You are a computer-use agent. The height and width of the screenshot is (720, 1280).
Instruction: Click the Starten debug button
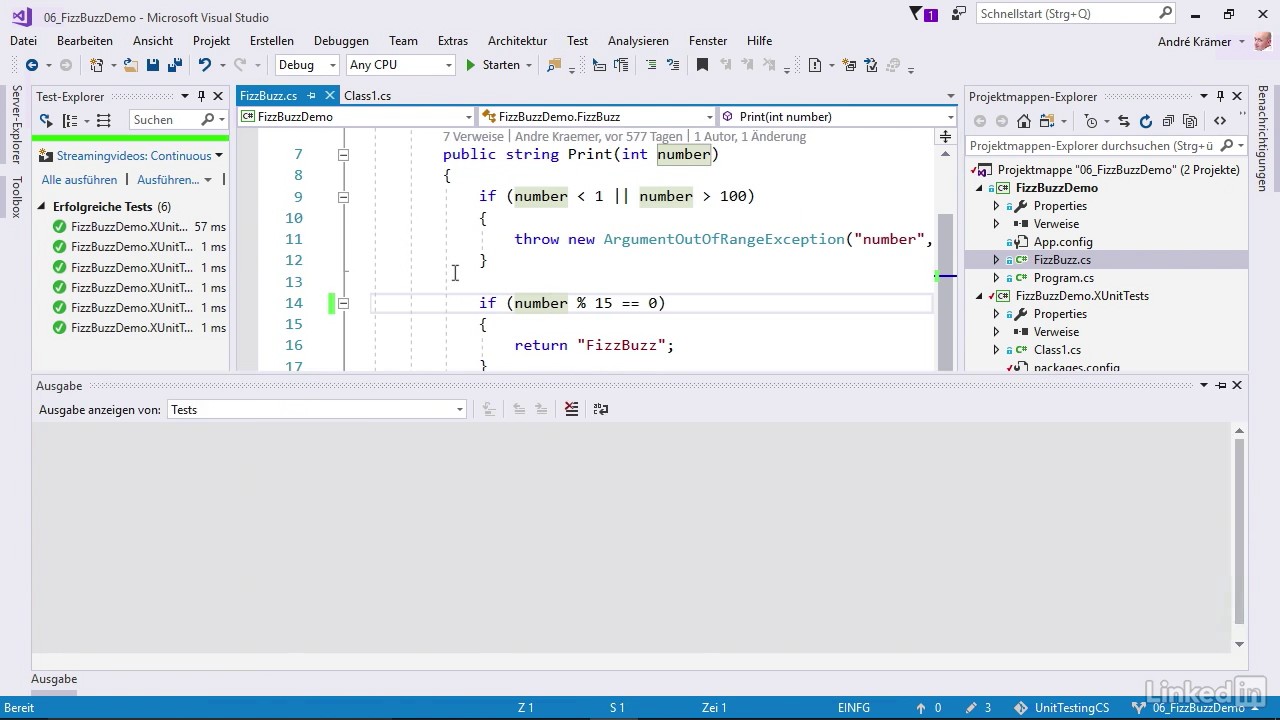[493, 65]
